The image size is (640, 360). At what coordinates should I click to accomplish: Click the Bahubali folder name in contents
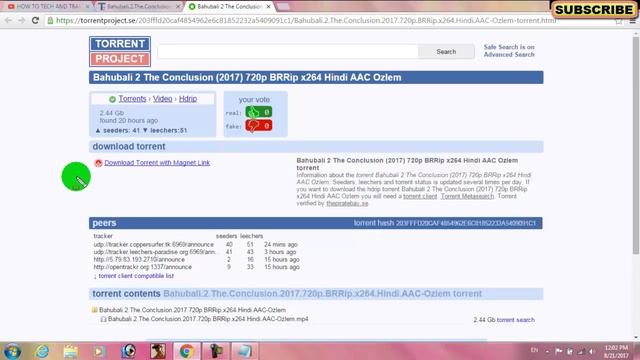[192, 310]
